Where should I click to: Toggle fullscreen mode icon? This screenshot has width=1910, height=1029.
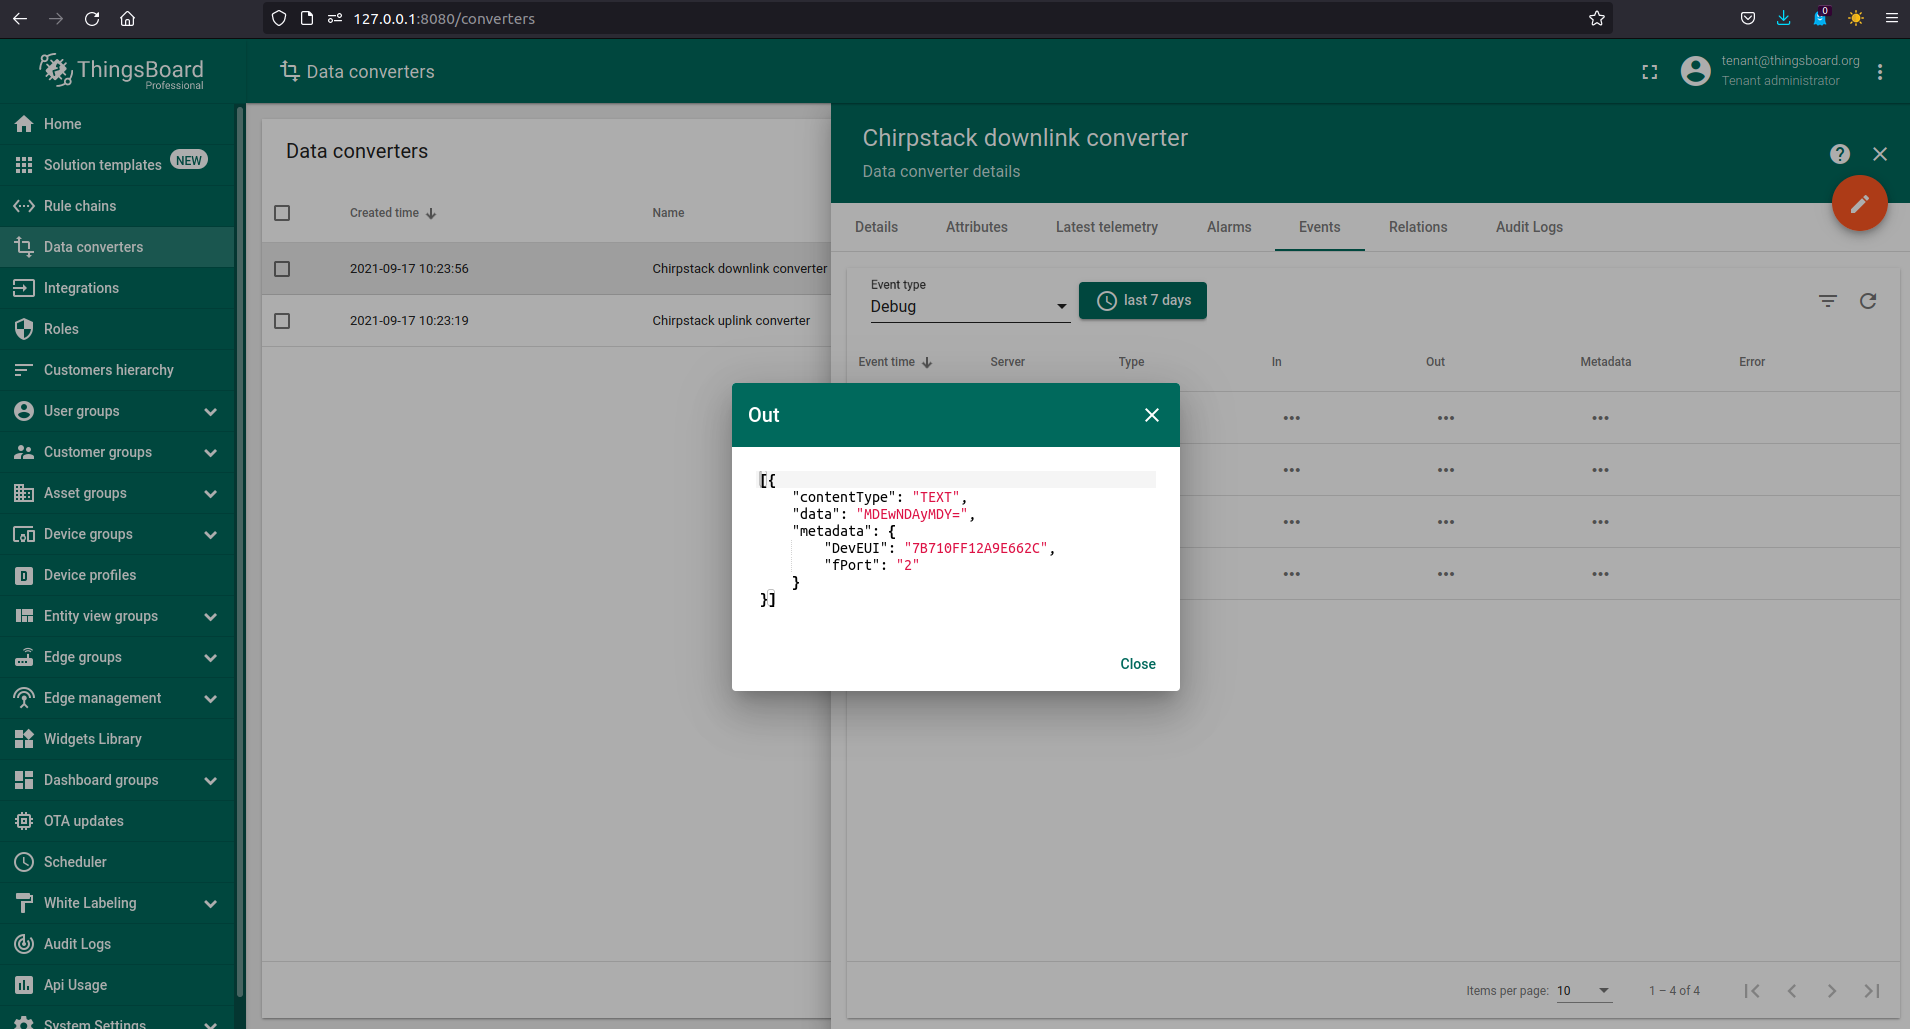click(x=1650, y=72)
